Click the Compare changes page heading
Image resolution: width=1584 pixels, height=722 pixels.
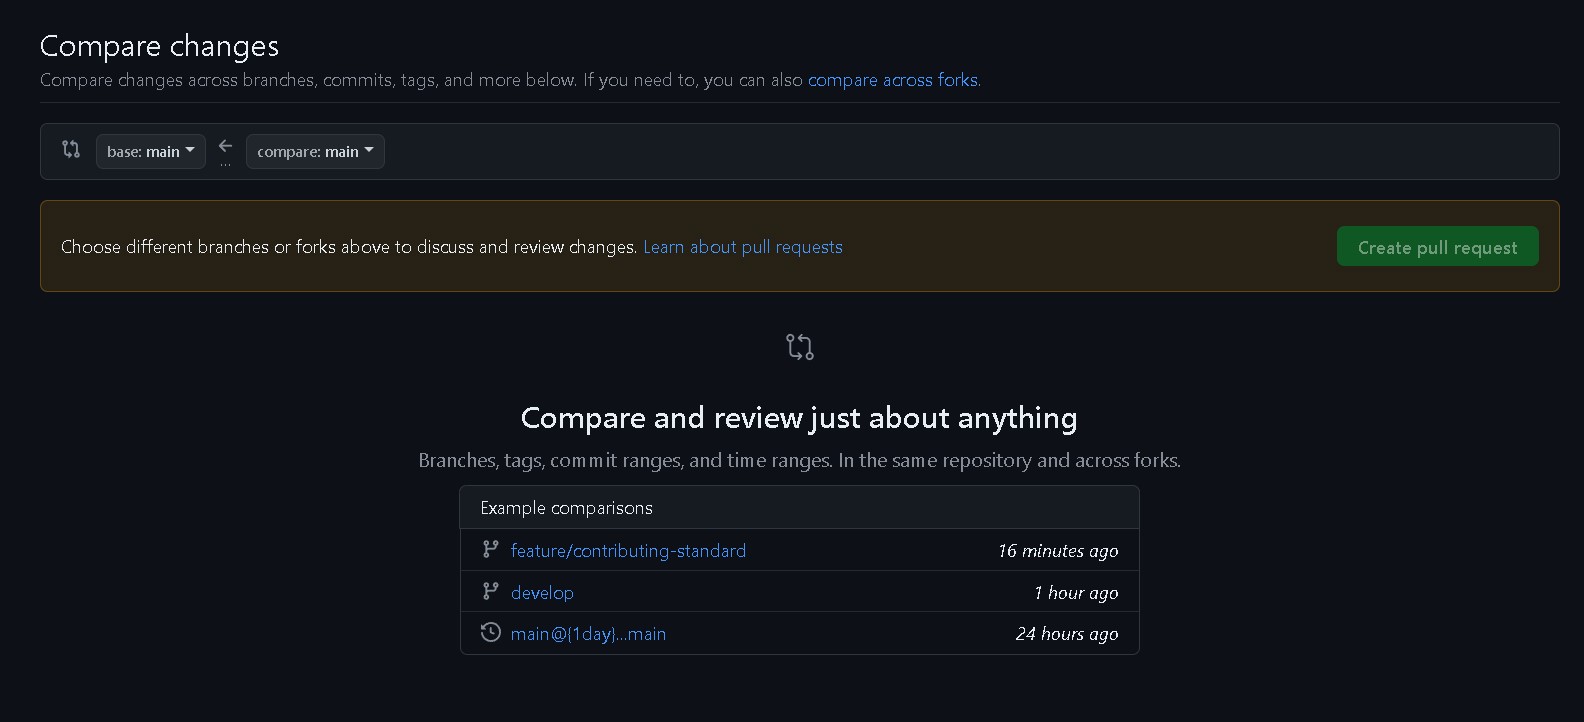(159, 46)
